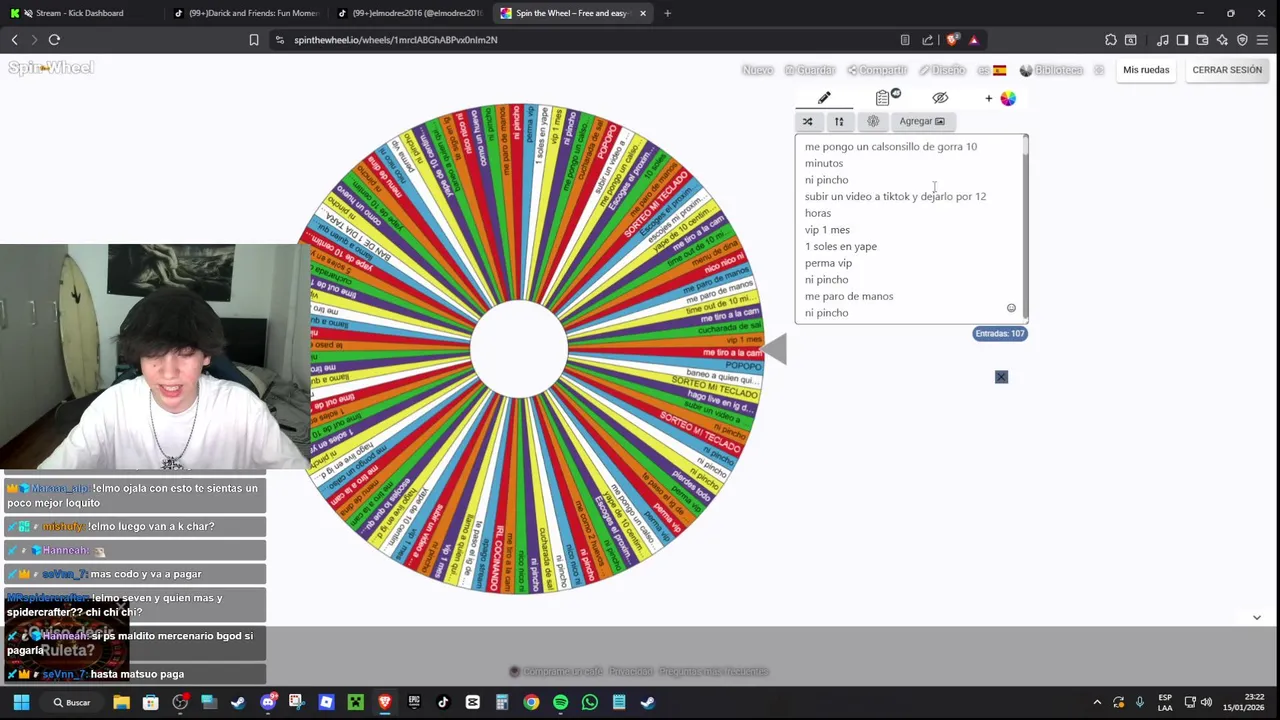1280x720 pixels.
Task: Open the color wheel palette picker
Action: [1008, 98]
